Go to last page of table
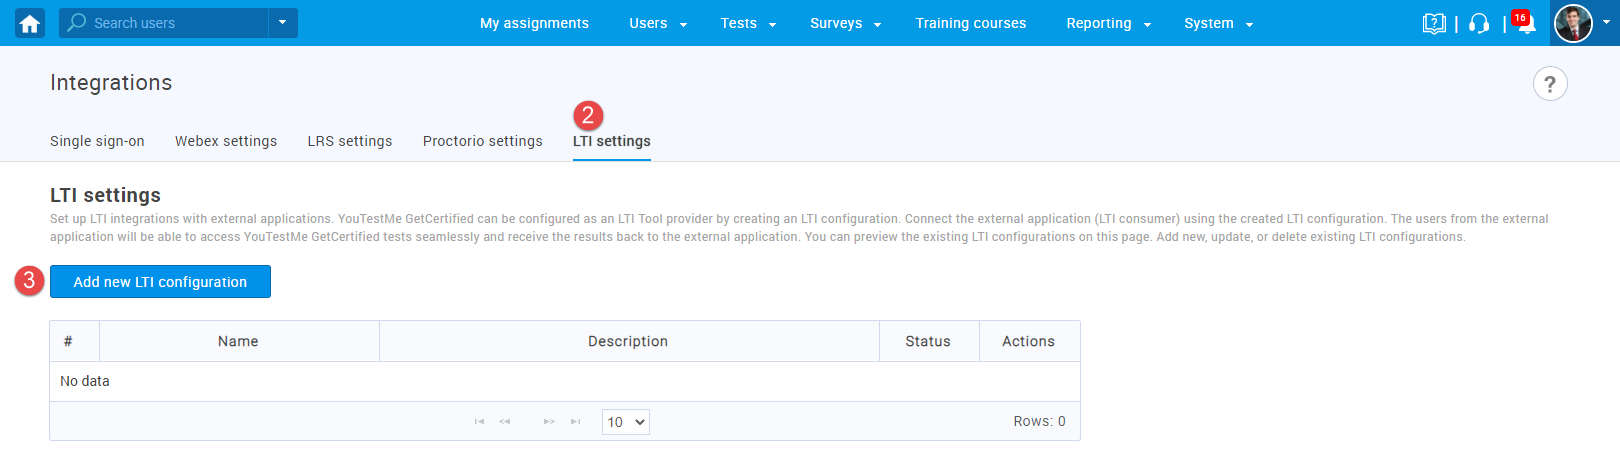 click(x=575, y=422)
